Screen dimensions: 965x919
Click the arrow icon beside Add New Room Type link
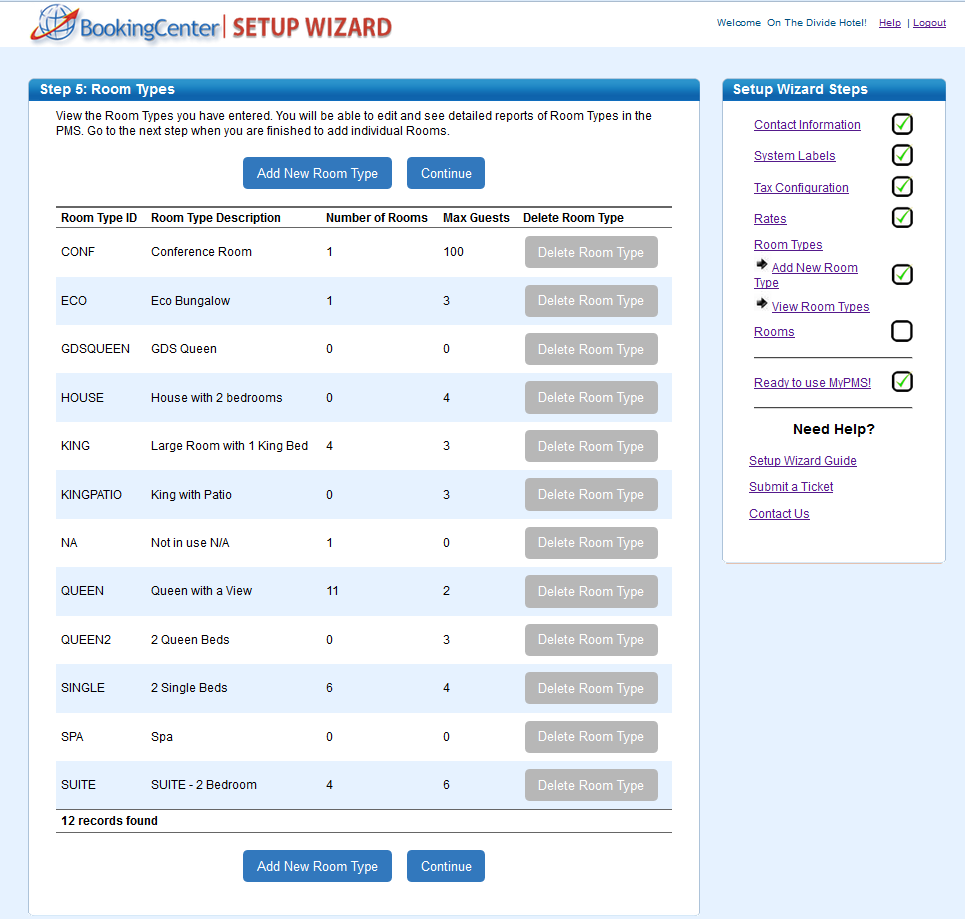pos(761,265)
